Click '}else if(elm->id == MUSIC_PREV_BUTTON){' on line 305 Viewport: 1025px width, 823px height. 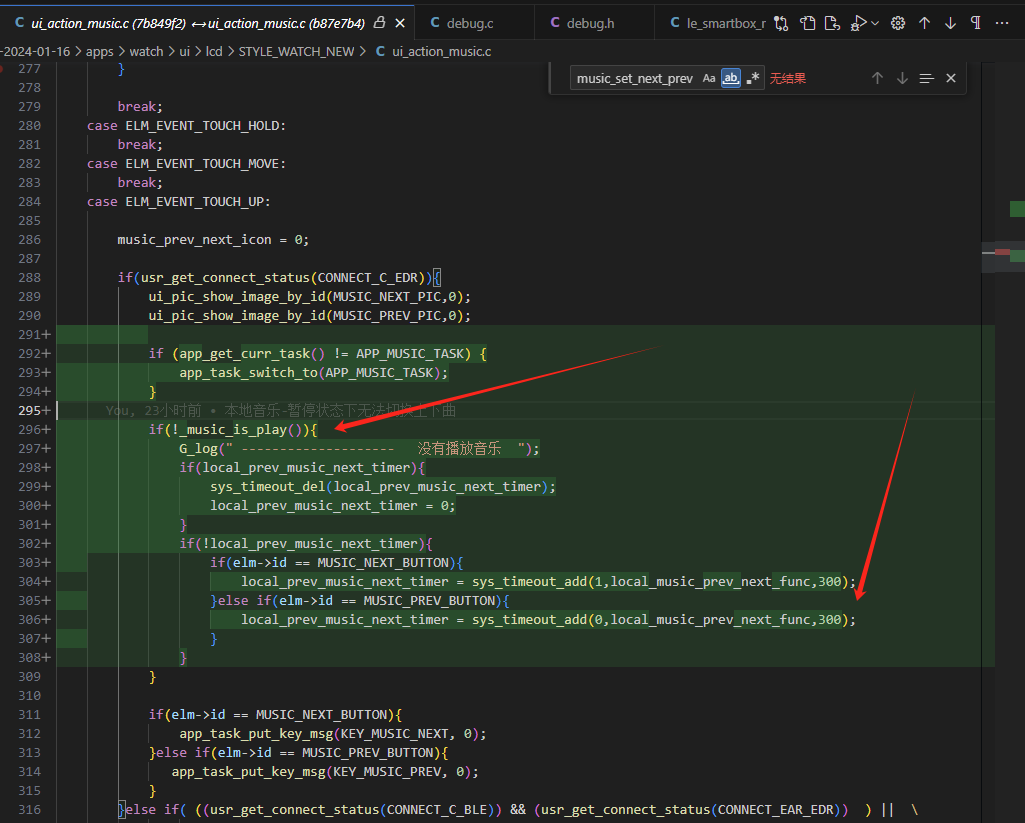point(360,601)
